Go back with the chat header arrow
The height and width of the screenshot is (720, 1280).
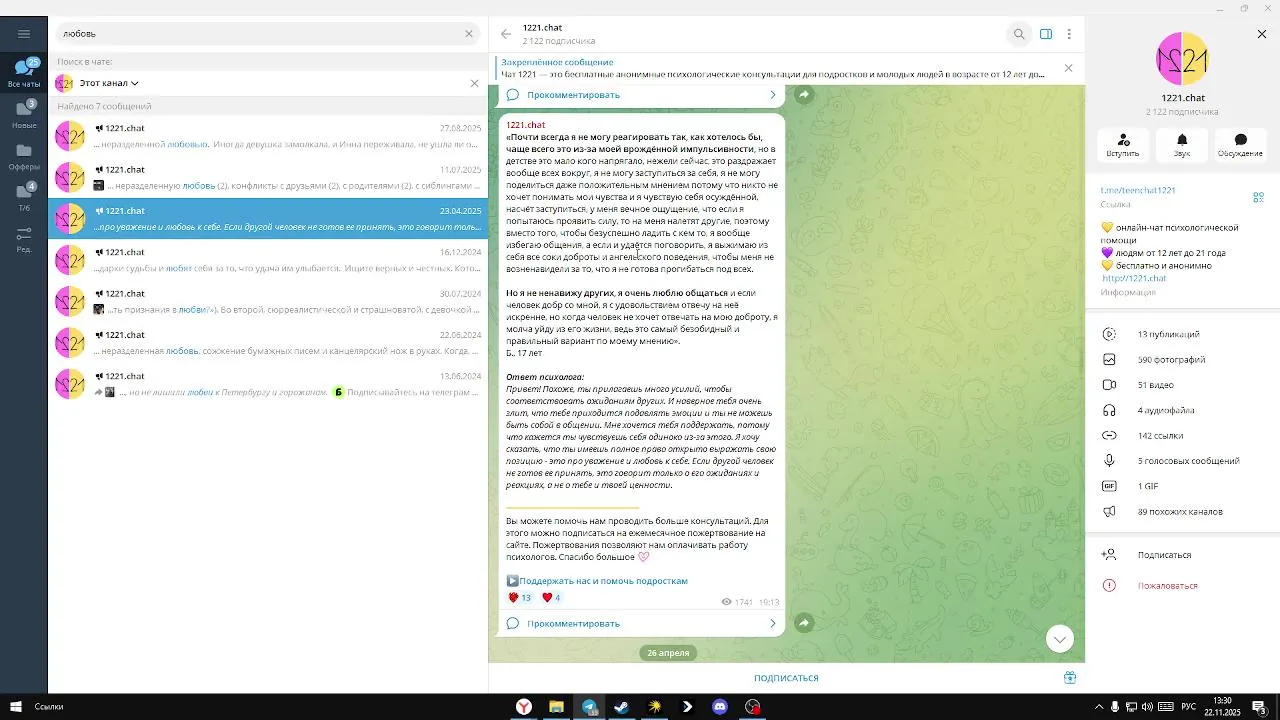tap(506, 34)
